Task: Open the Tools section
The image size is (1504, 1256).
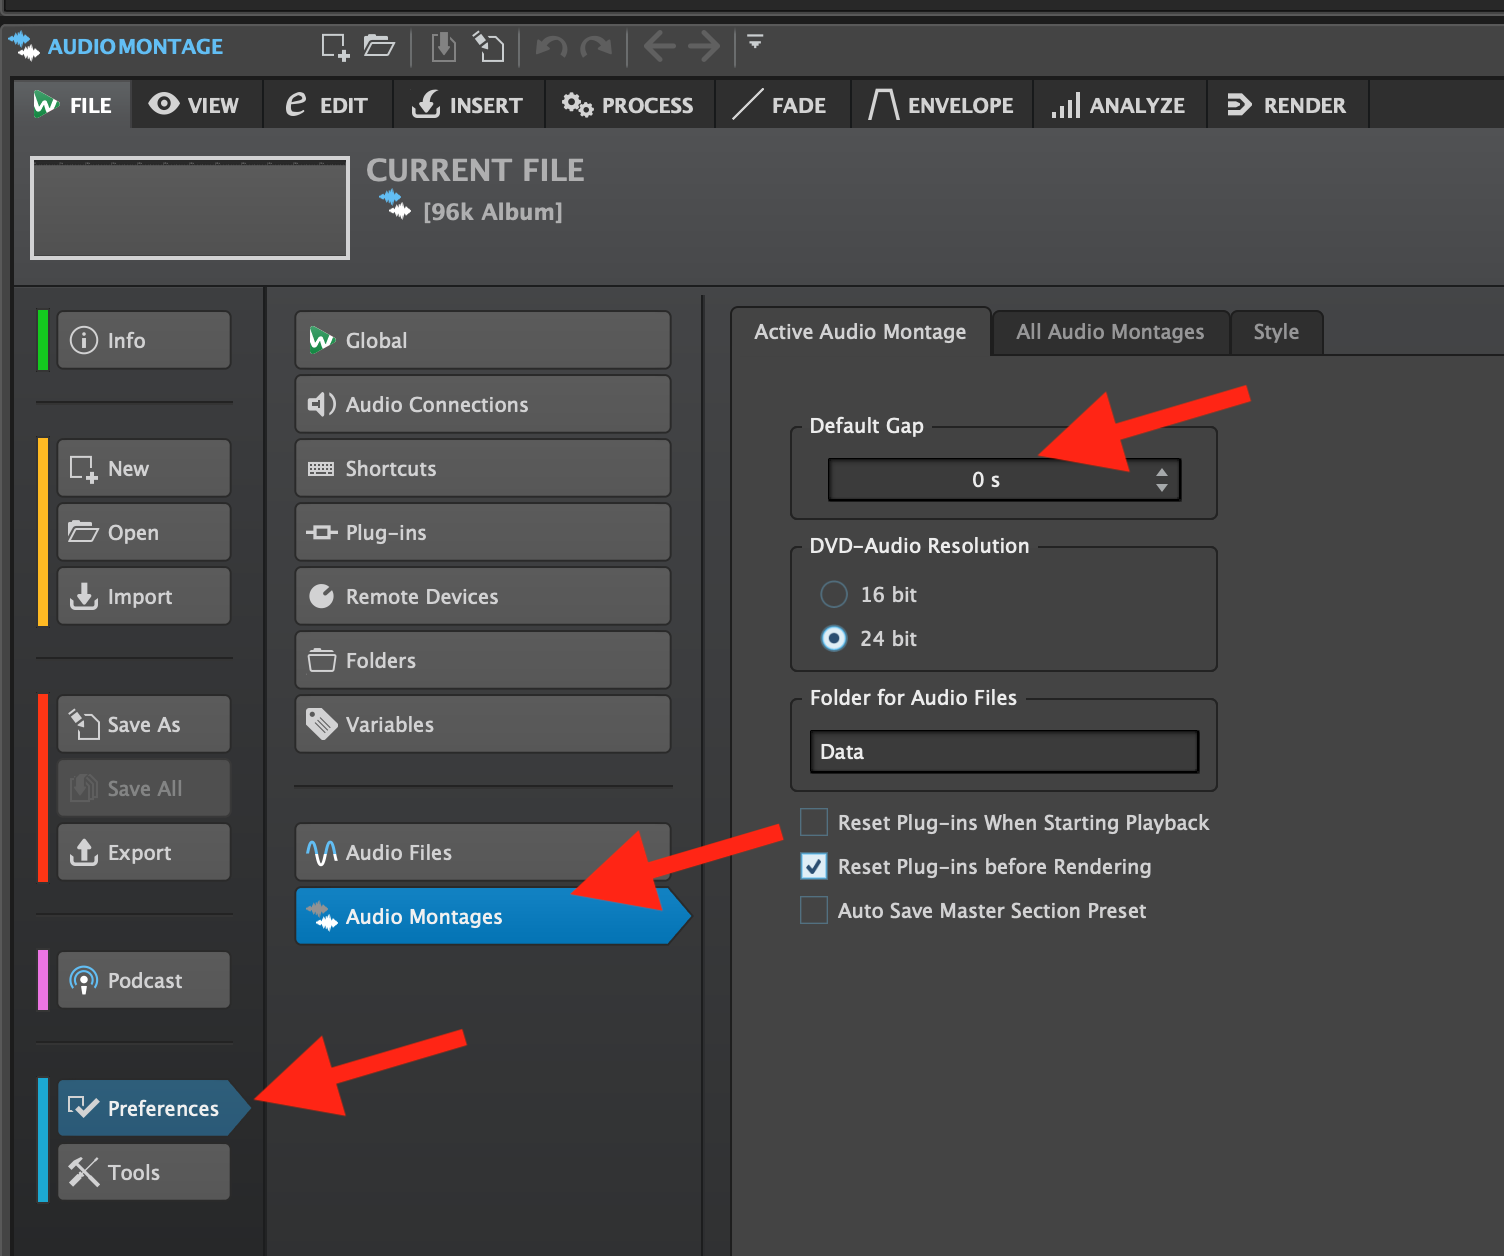Action: [144, 1172]
